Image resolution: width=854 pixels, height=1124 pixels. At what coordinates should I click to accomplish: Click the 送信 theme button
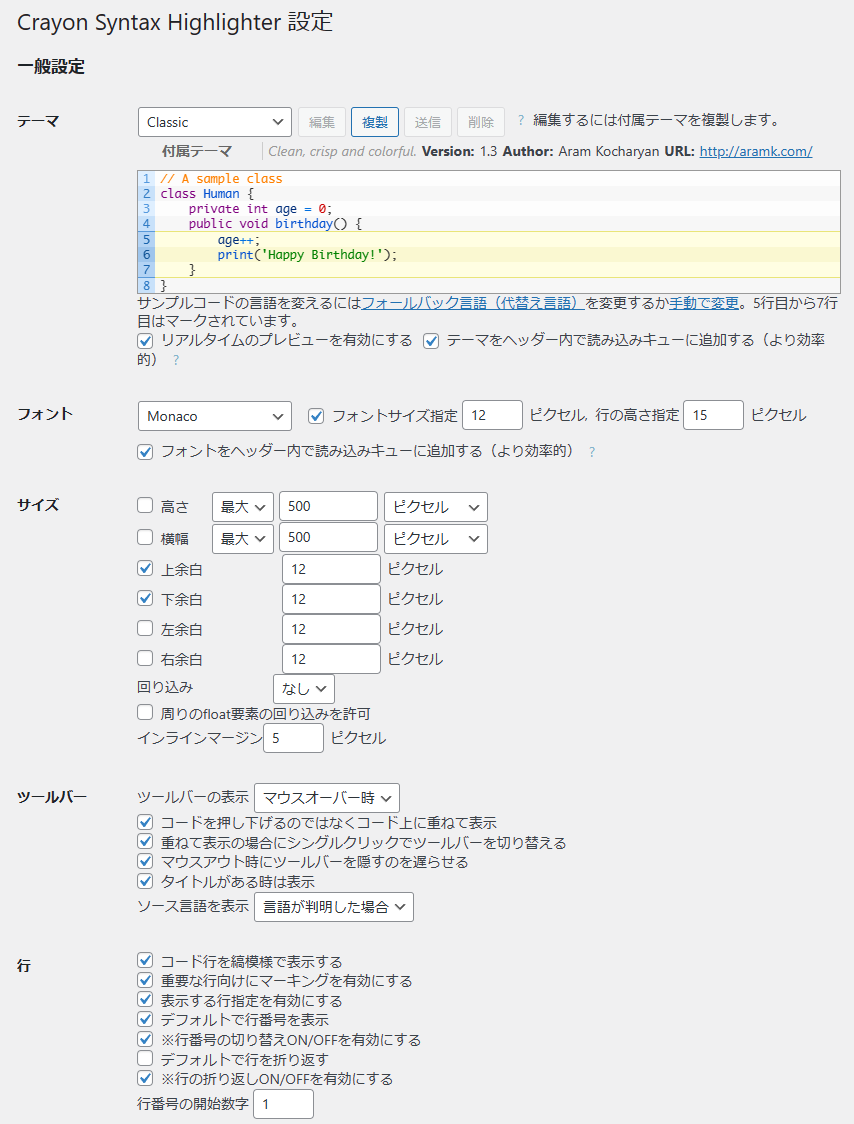coord(428,122)
